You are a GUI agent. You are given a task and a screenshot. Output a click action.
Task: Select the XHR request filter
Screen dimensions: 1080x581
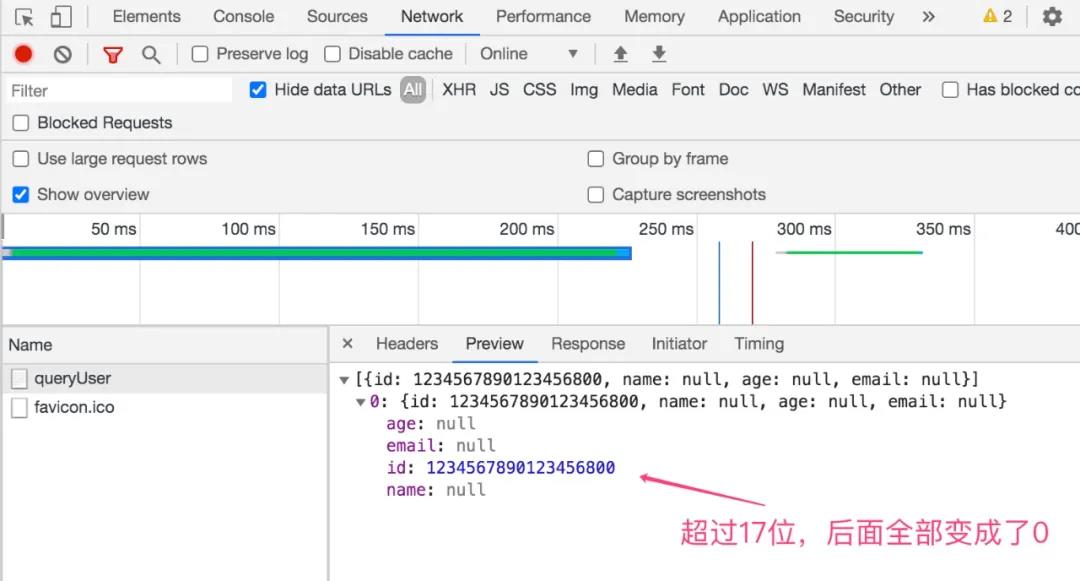459,89
